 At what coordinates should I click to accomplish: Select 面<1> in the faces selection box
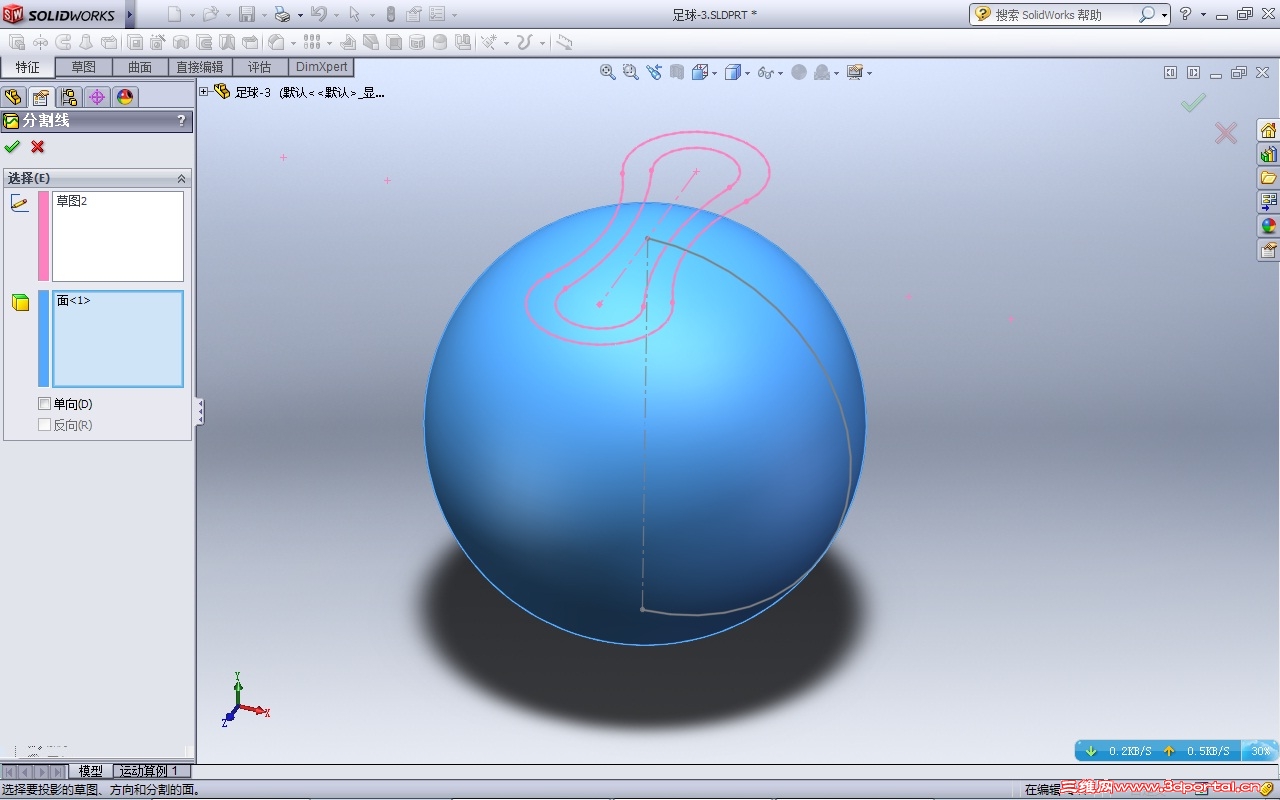tap(74, 300)
